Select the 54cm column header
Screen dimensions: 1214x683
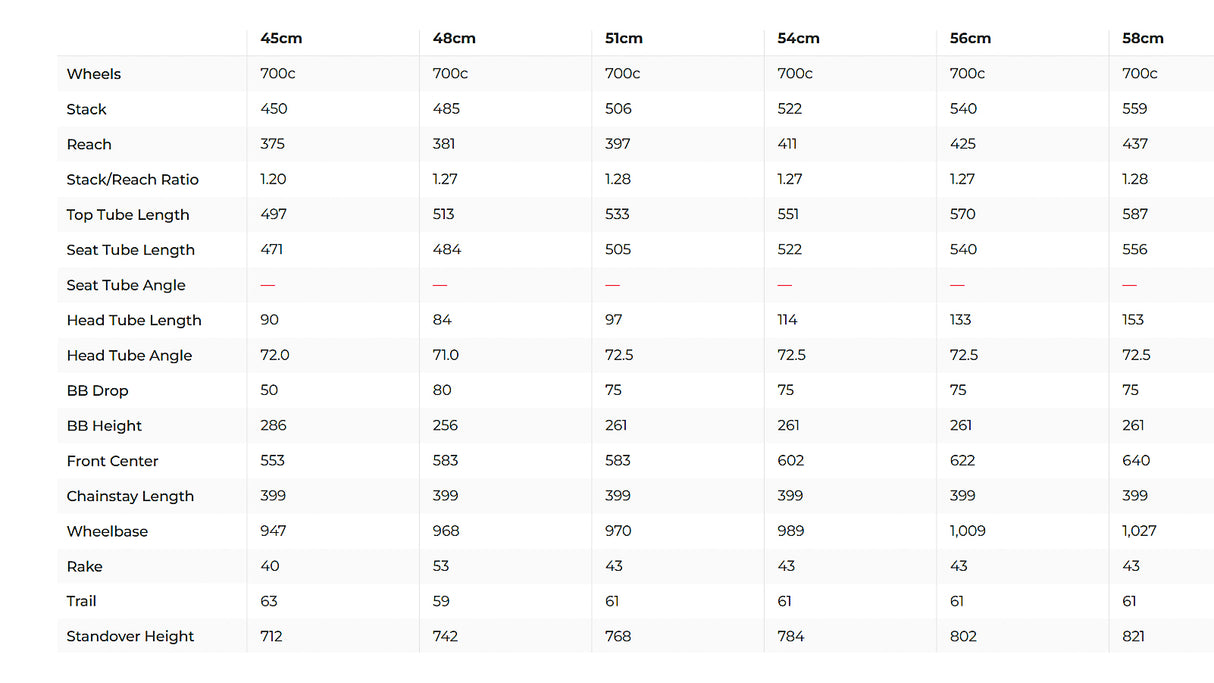(798, 39)
